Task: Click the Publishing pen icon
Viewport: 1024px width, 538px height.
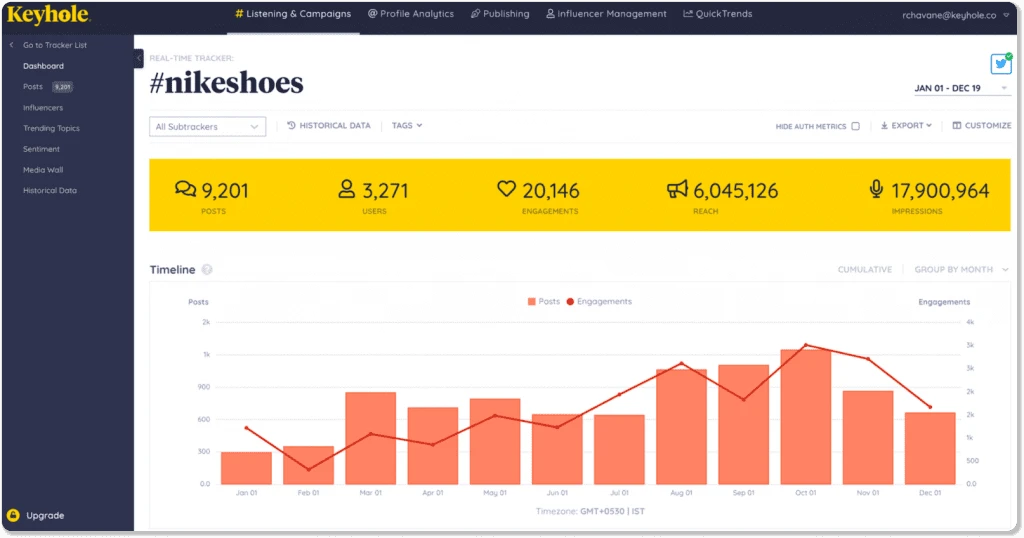Action: point(475,14)
